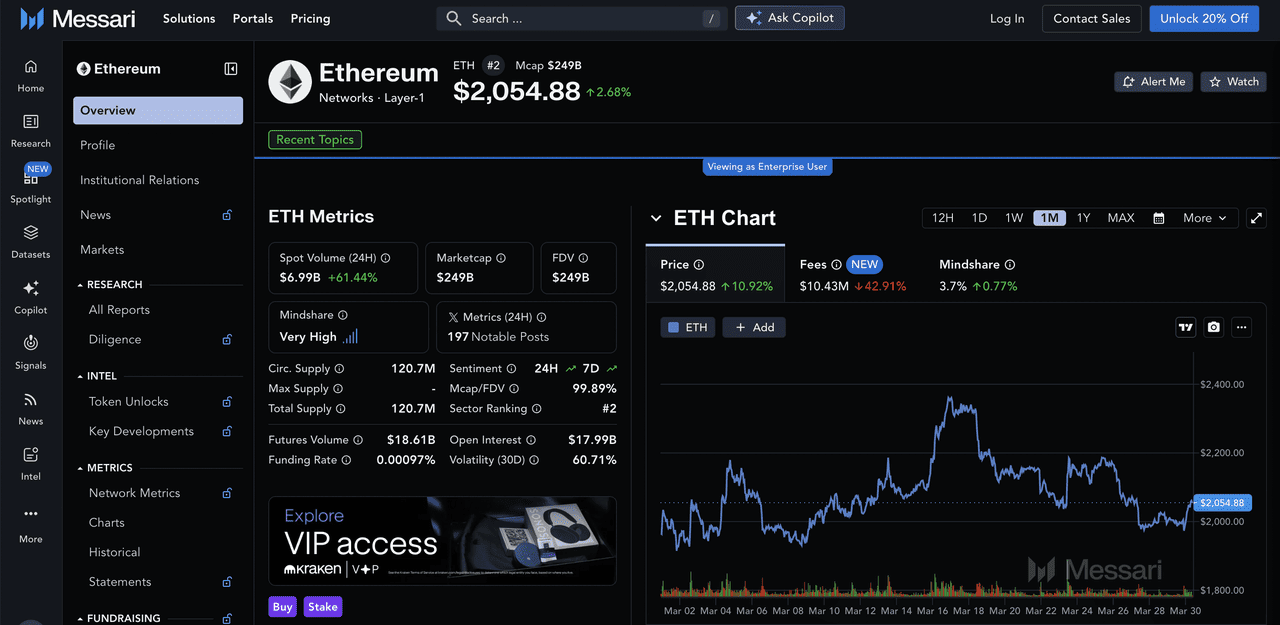Open Signals in the sidebar rail
The image size is (1280, 625).
31,352
